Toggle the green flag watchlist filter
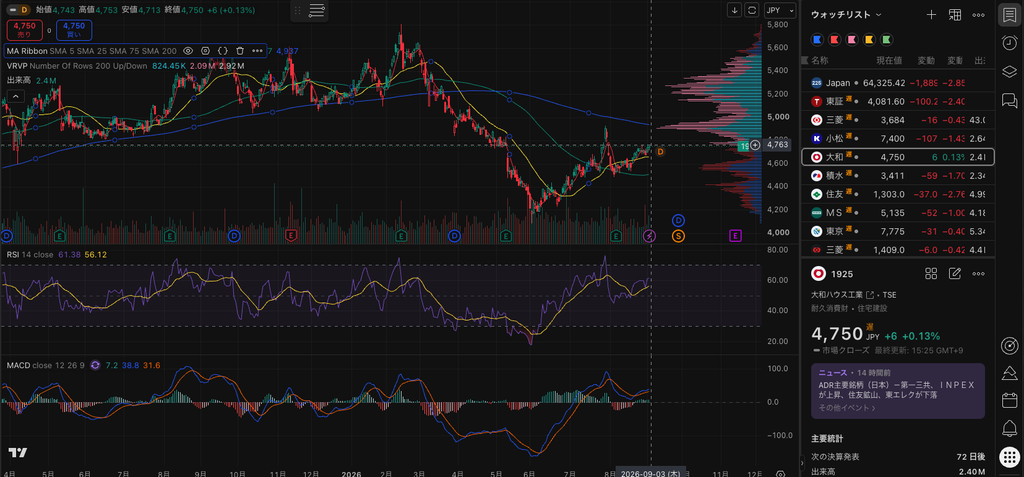Image resolution: width=1024 pixels, height=477 pixels. point(886,40)
